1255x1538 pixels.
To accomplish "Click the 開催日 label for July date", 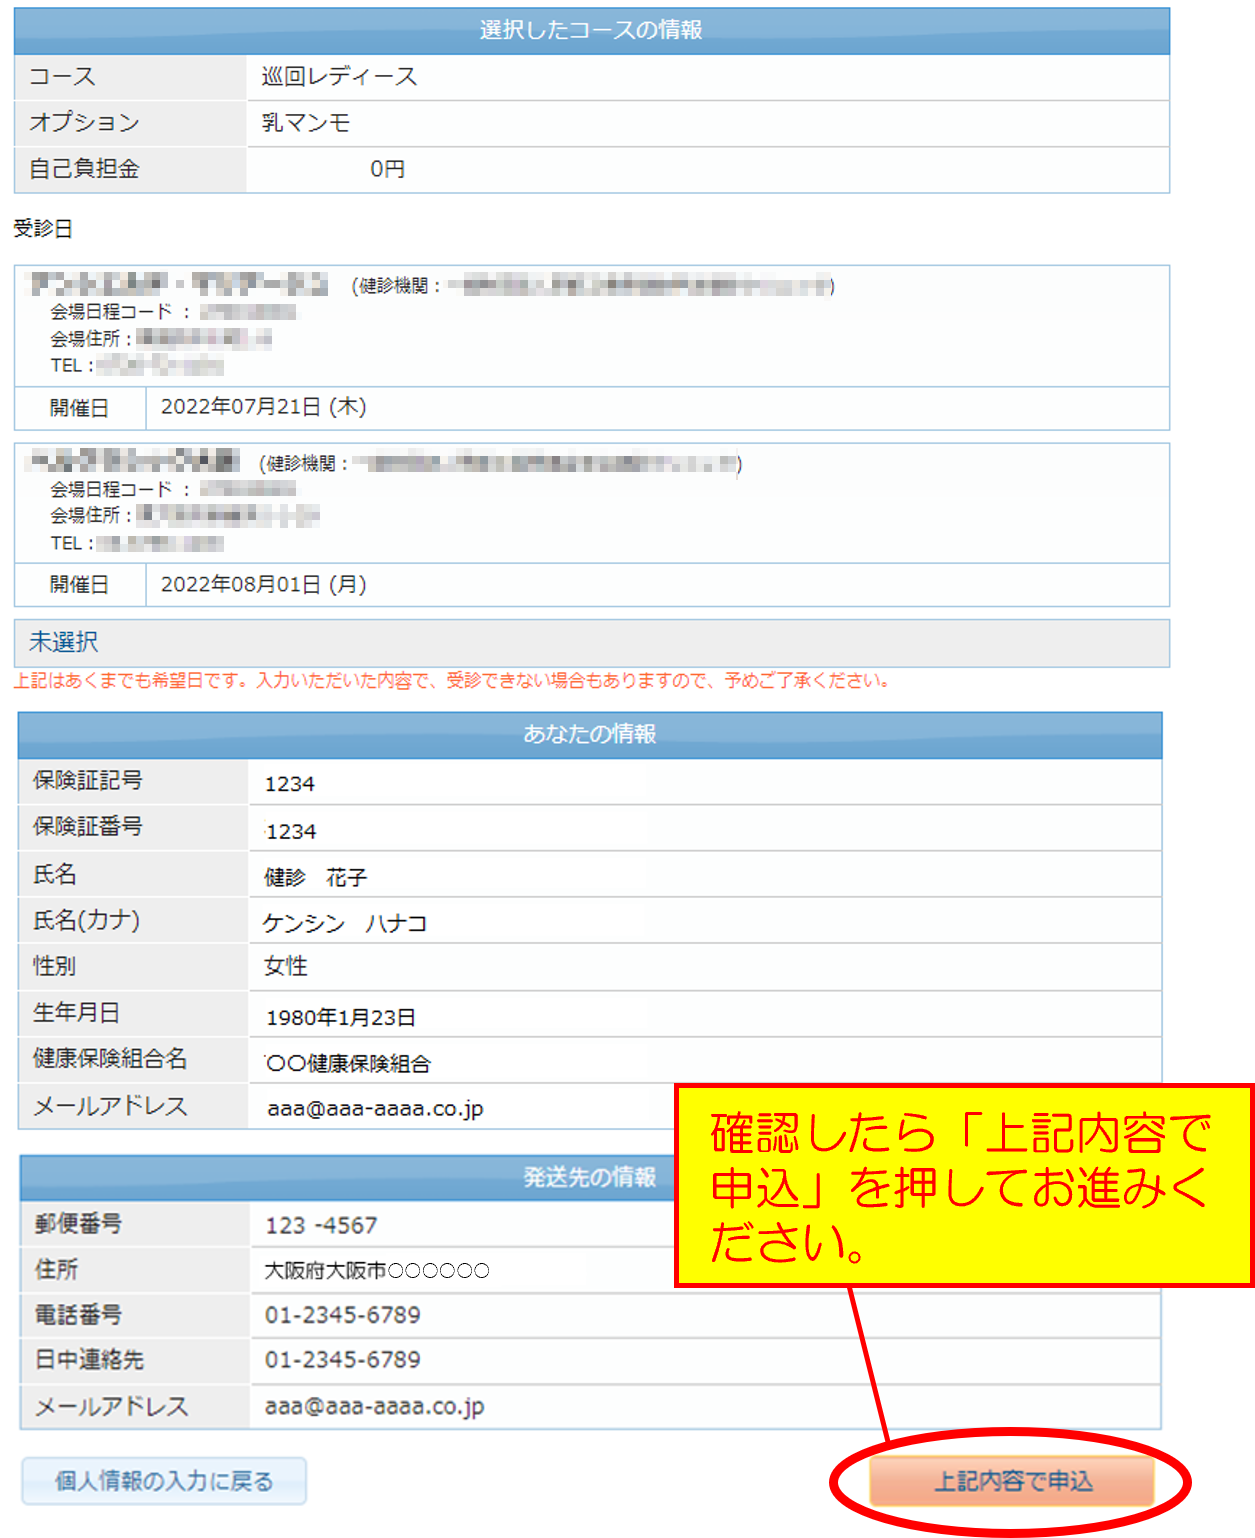I will [x=79, y=409].
